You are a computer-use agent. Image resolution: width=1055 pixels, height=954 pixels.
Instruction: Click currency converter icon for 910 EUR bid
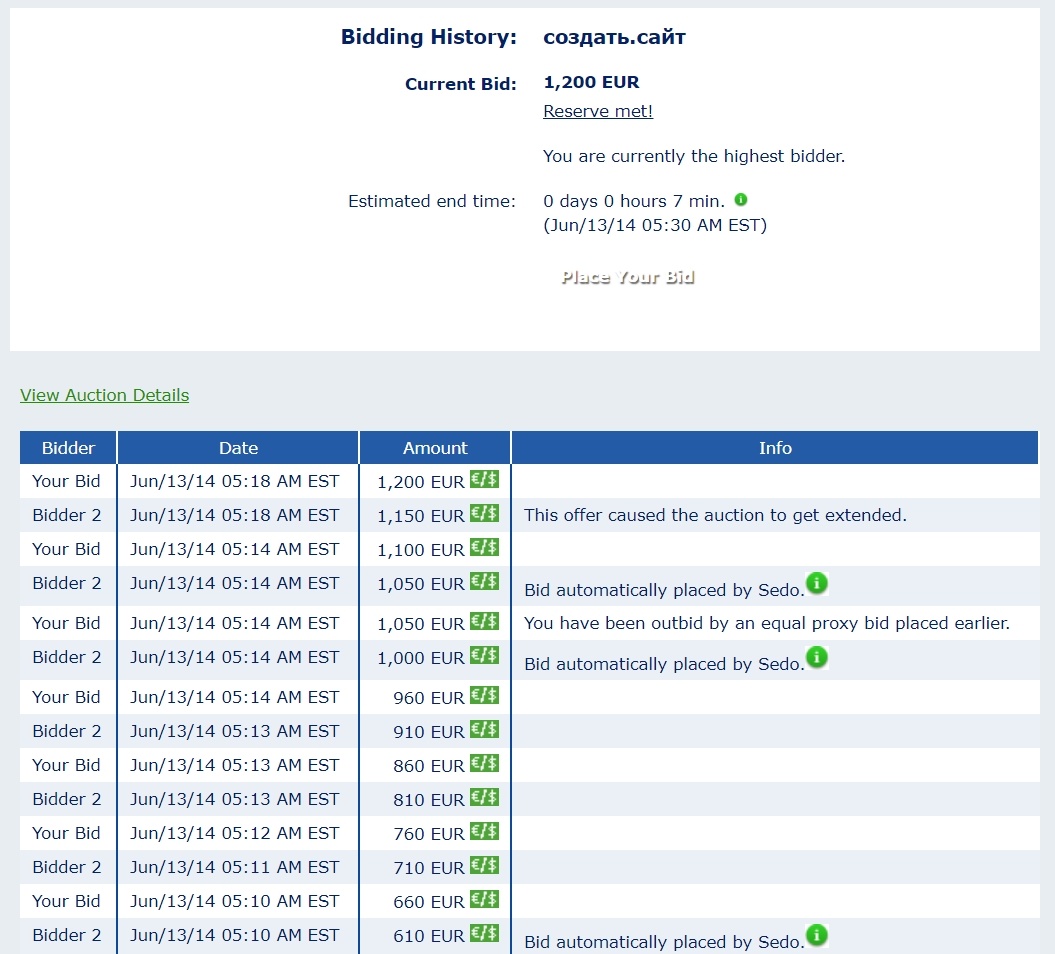[x=484, y=729]
